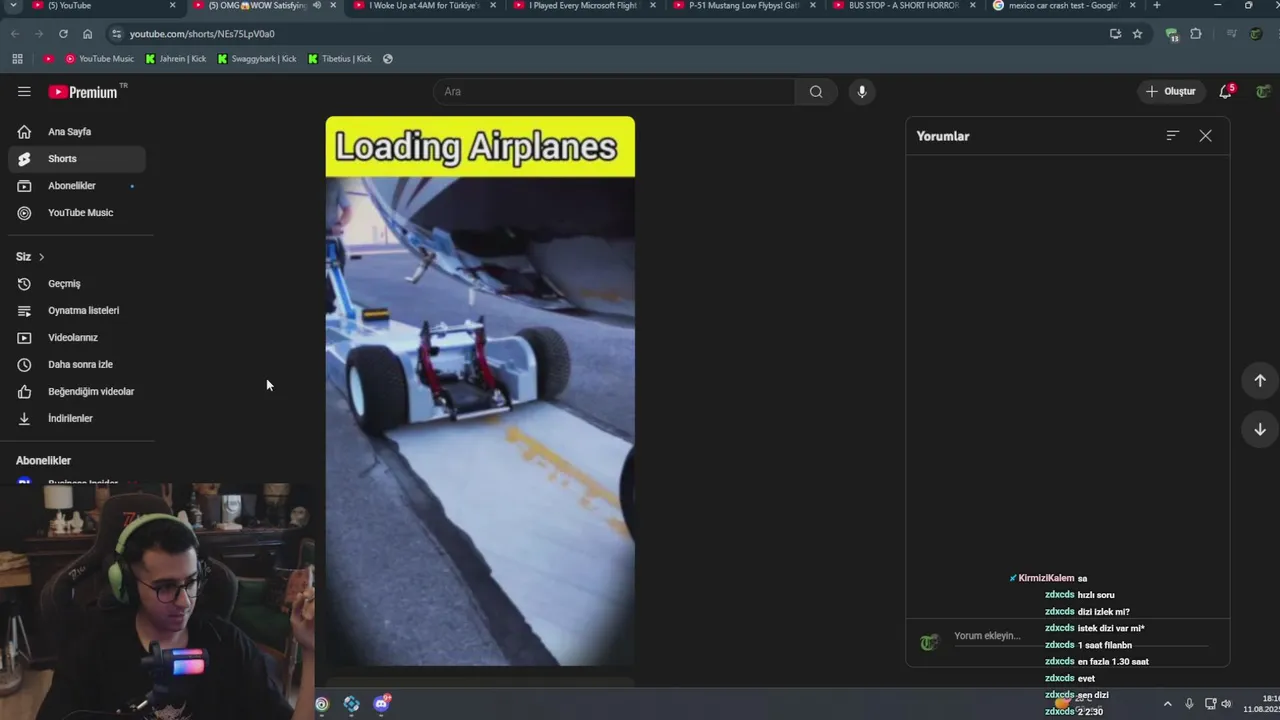Focus the Ara search field
1280x720 pixels.
point(615,91)
